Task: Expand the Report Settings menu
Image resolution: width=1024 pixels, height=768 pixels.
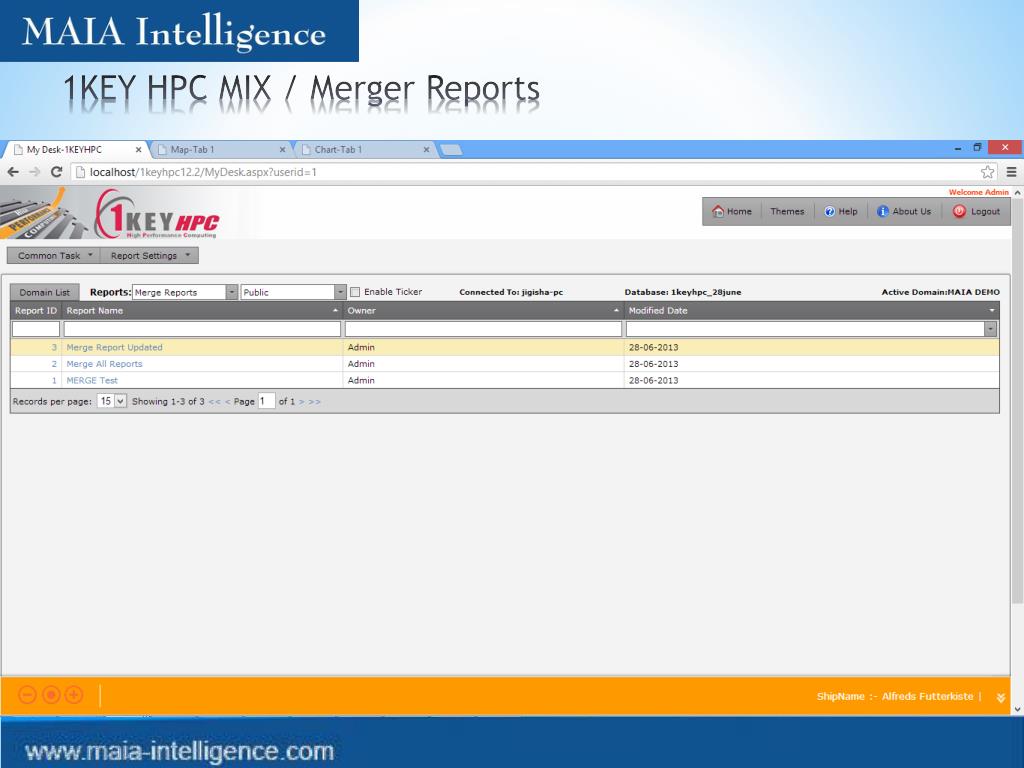Action: [x=150, y=255]
